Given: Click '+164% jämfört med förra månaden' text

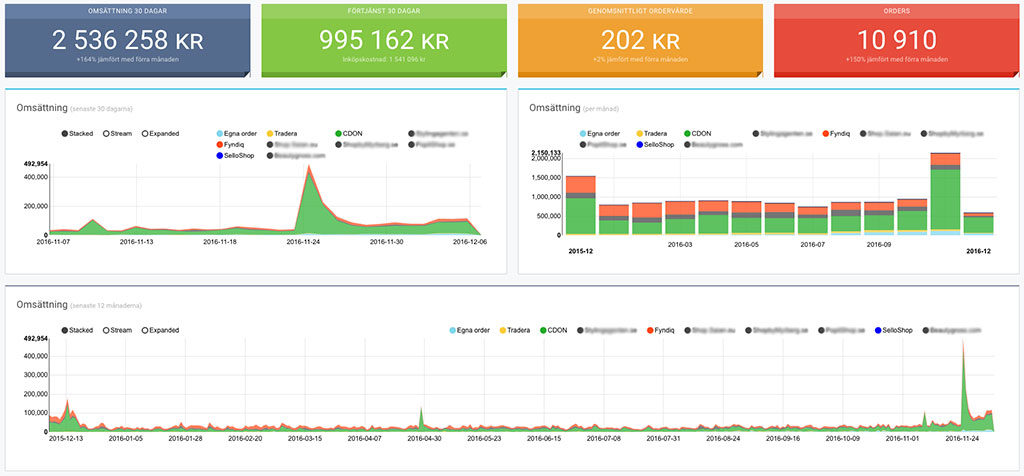Looking at the screenshot, I should click(x=127, y=59).
